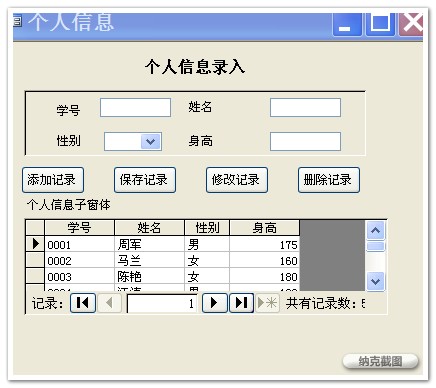Select row selector for record 0002
436x388 pixels.
(35, 260)
